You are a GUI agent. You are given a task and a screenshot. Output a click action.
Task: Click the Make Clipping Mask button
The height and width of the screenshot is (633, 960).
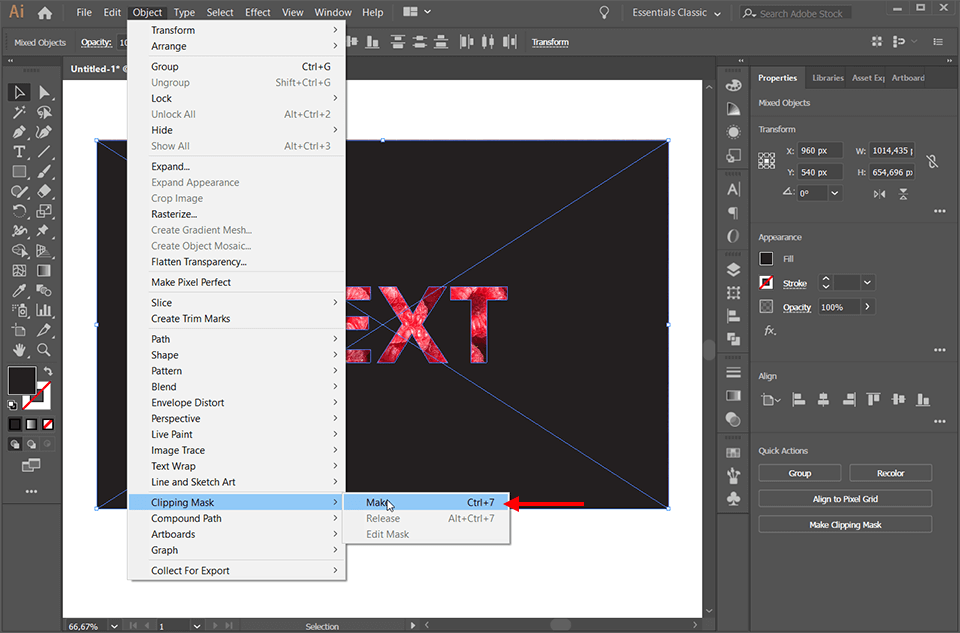click(x=845, y=523)
